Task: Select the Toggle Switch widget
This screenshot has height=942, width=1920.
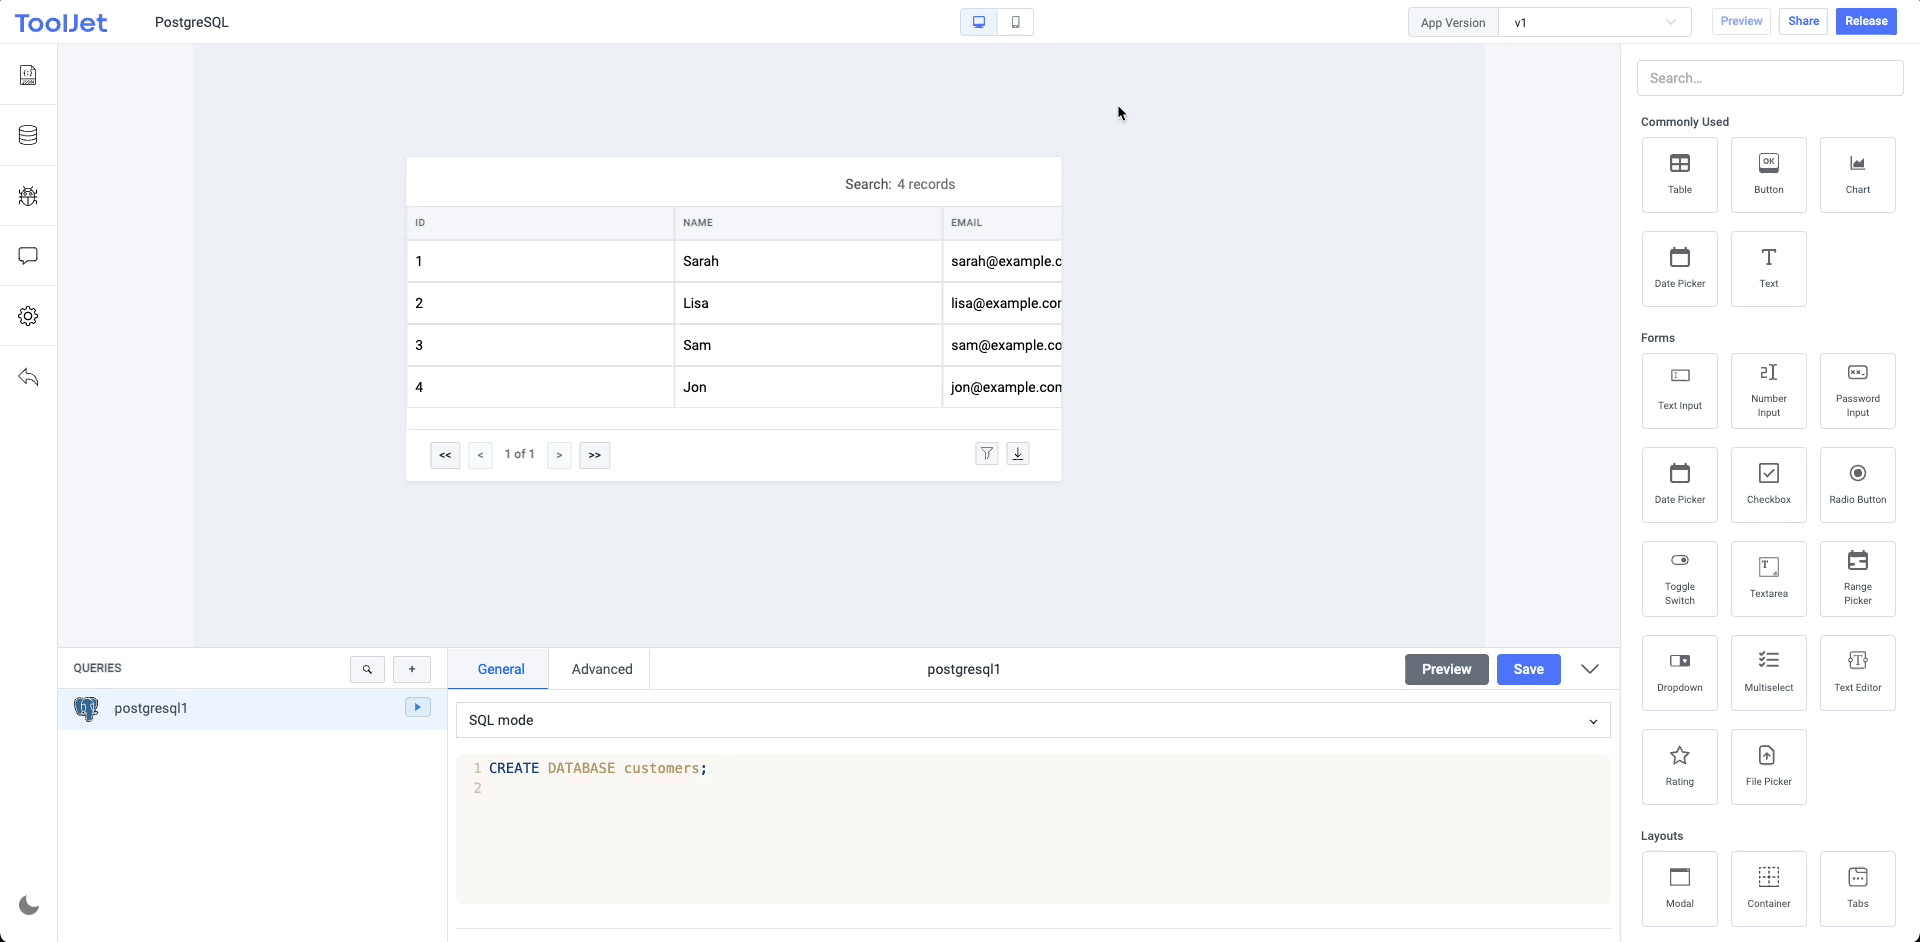Action: pyautogui.click(x=1680, y=579)
